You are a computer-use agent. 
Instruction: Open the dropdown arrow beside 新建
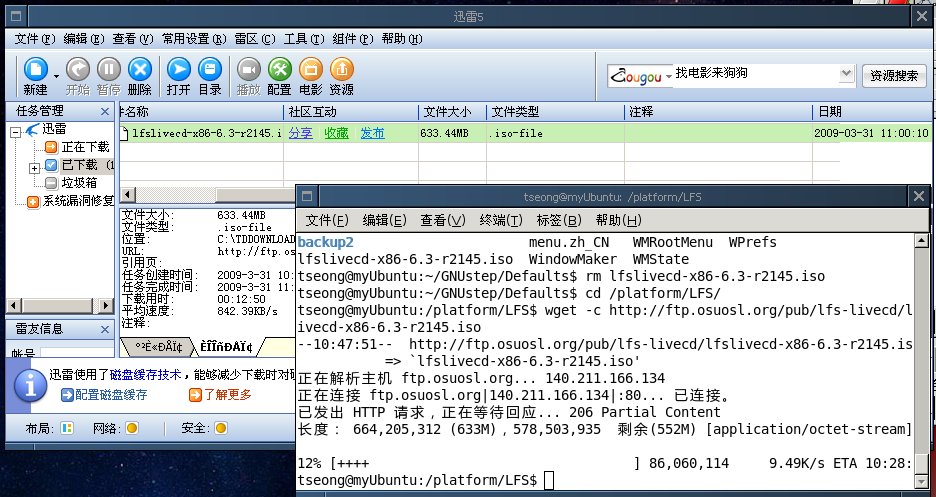57,76
